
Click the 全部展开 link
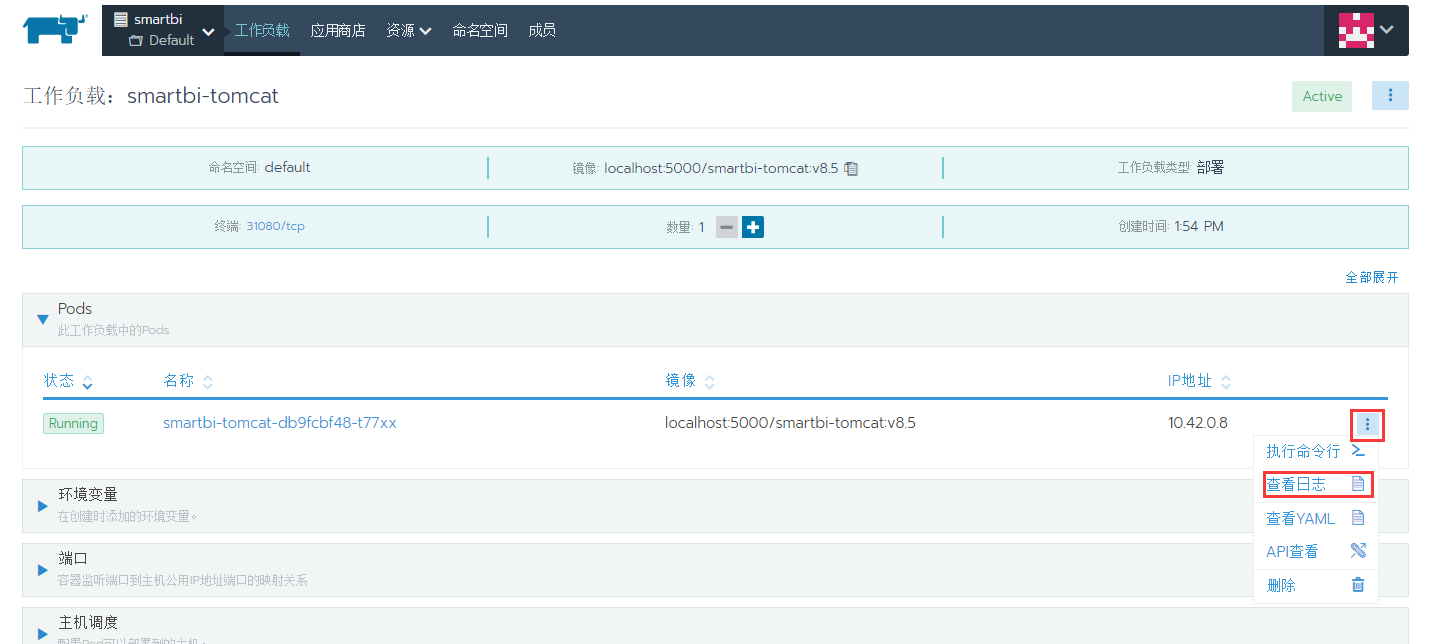(x=1372, y=277)
